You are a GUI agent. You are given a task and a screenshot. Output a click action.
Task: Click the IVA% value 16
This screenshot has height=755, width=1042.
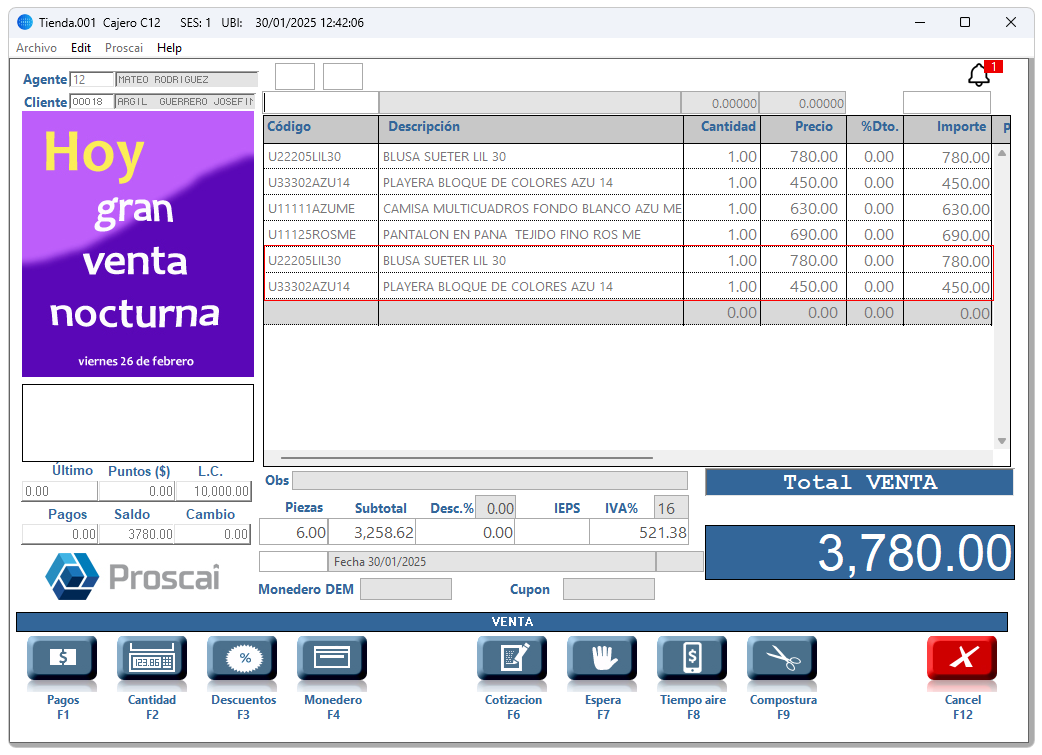pyautogui.click(x=671, y=508)
